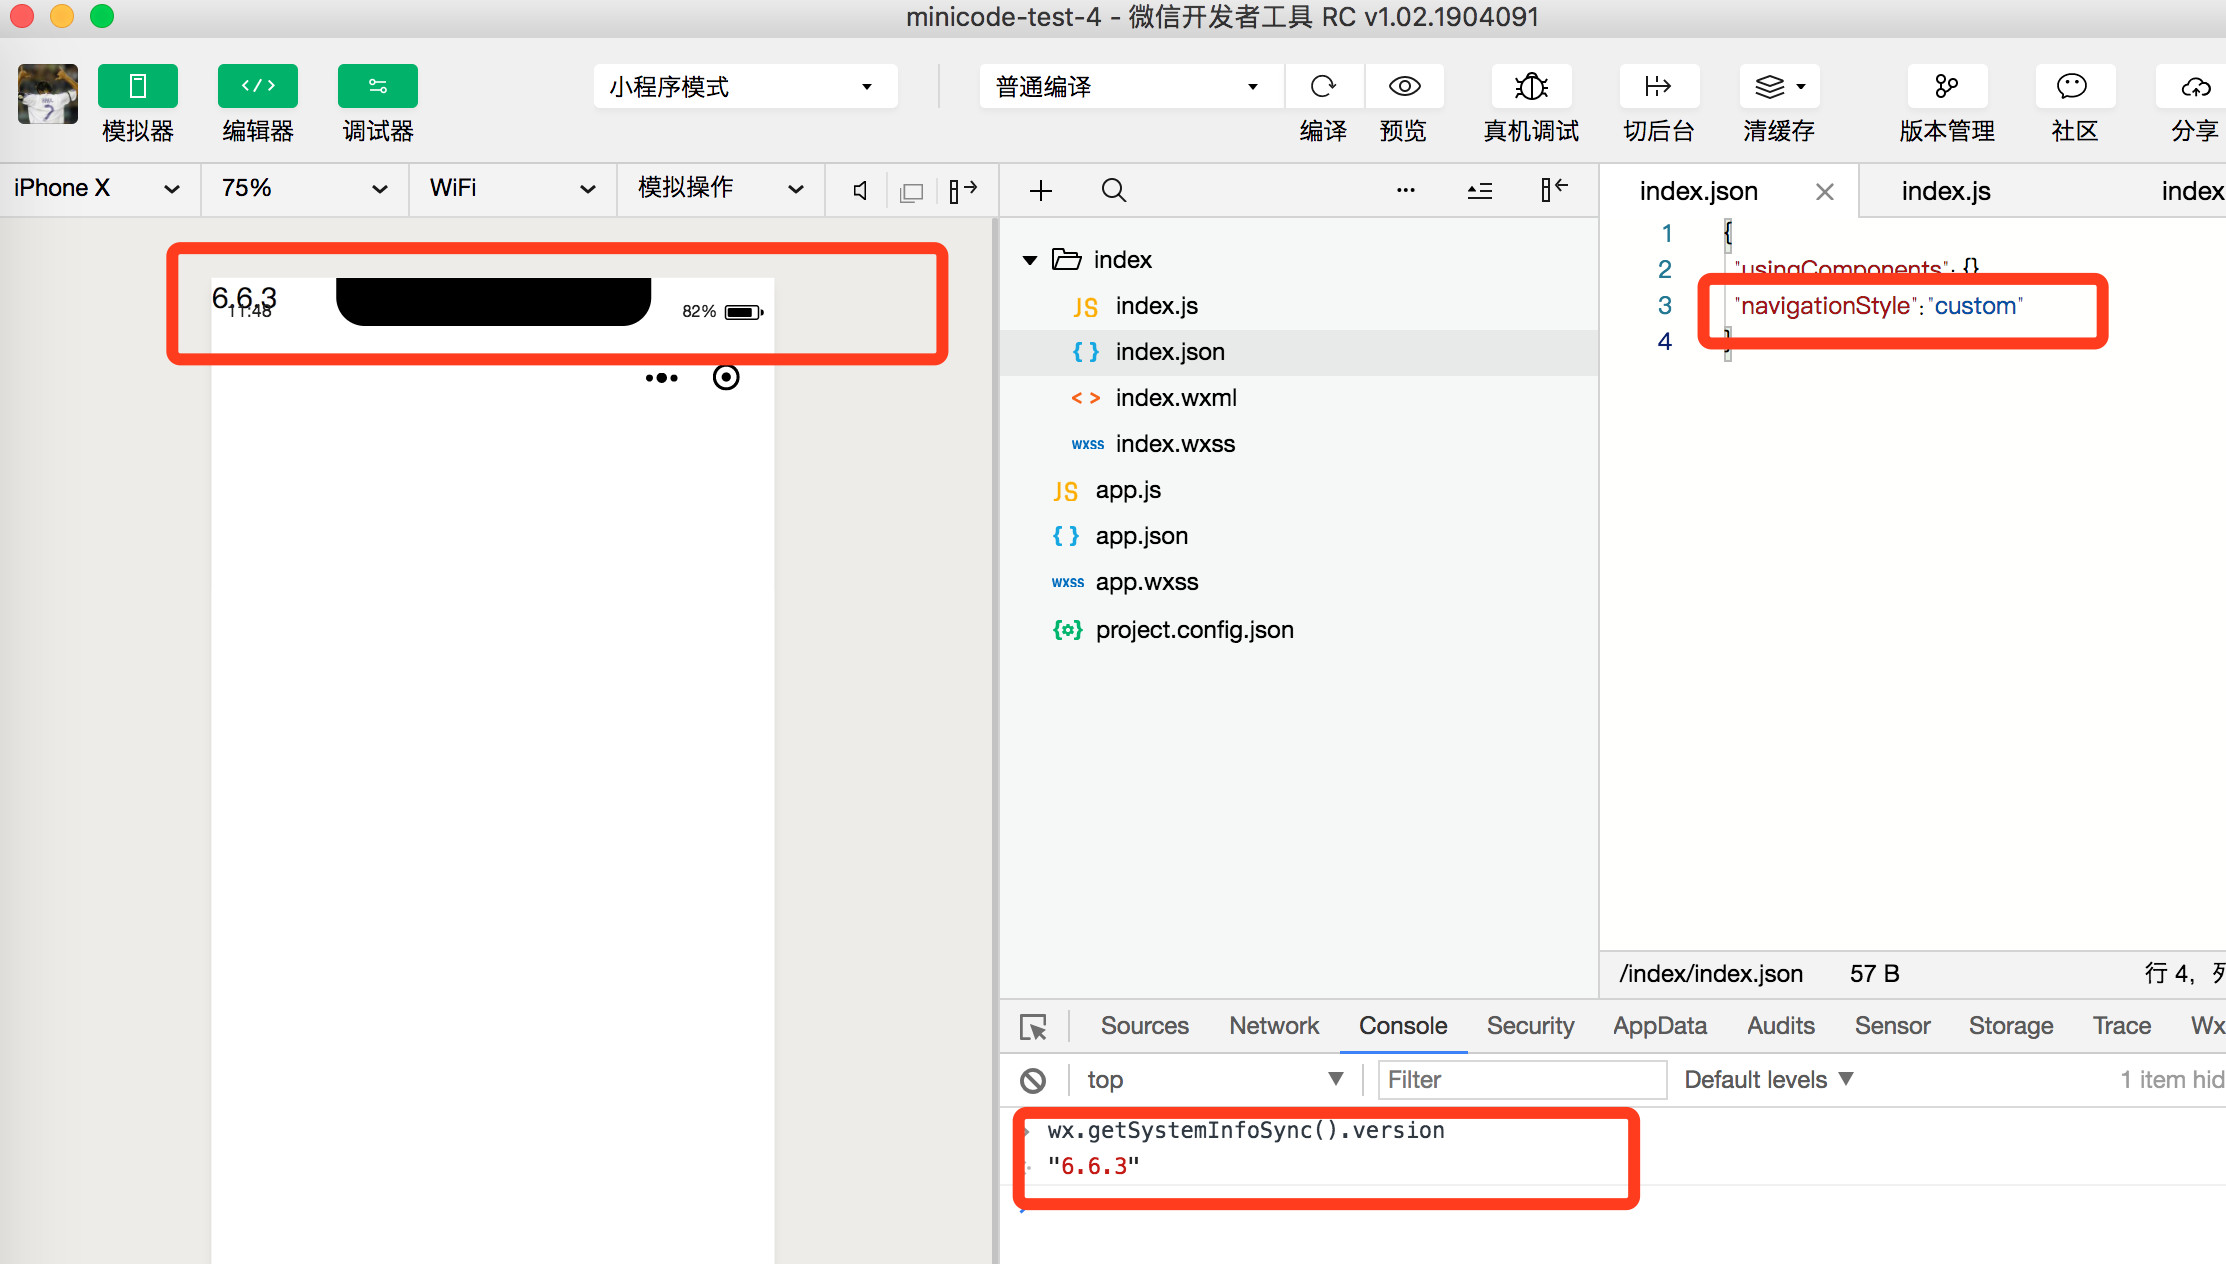
Task: Click the /index/index.json path in status bar
Action: tap(1711, 974)
